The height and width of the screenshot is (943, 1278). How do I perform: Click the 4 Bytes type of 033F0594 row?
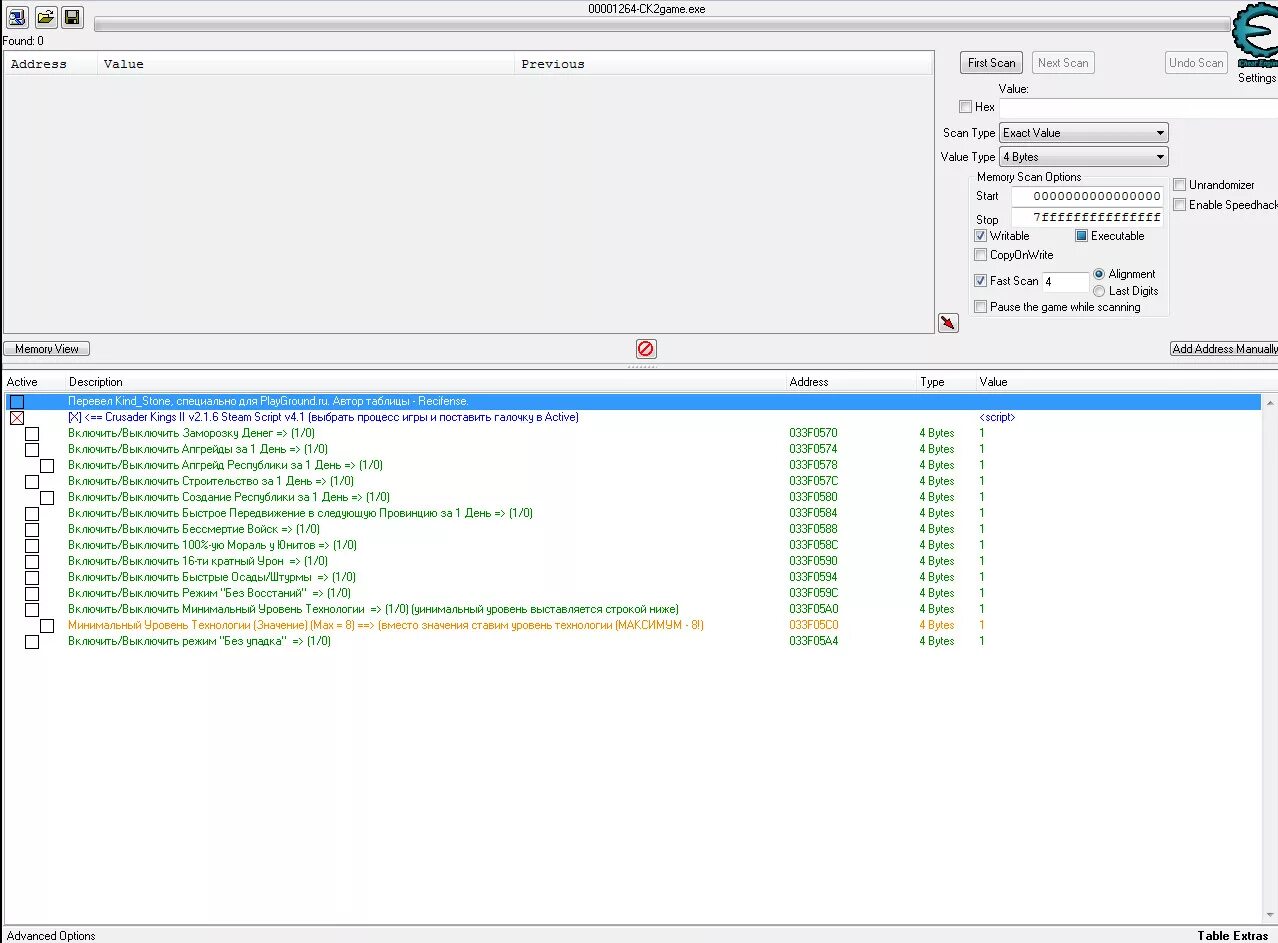pyautogui.click(x=937, y=577)
